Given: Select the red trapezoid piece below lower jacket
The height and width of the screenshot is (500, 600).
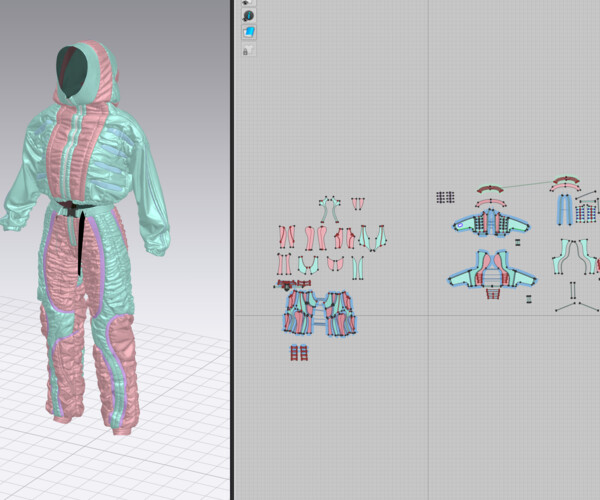Looking at the screenshot, I should click(x=493, y=294).
